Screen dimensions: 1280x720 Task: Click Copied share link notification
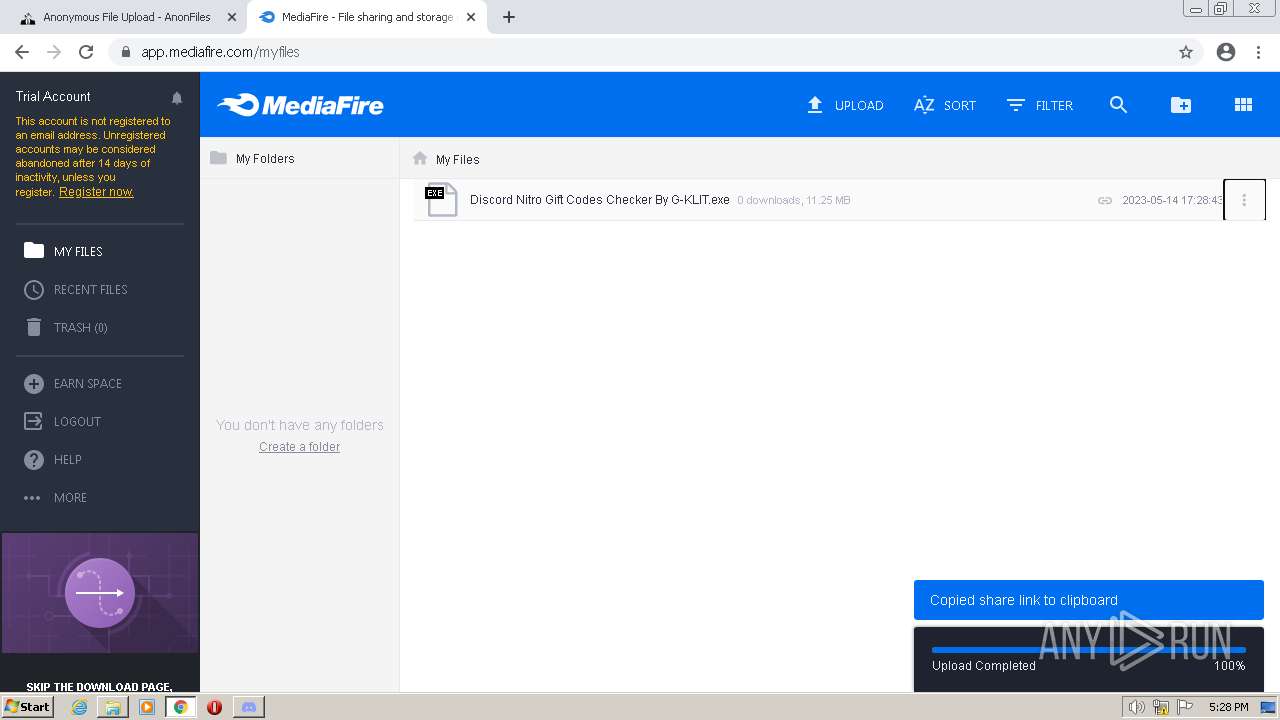coord(1089,600)
